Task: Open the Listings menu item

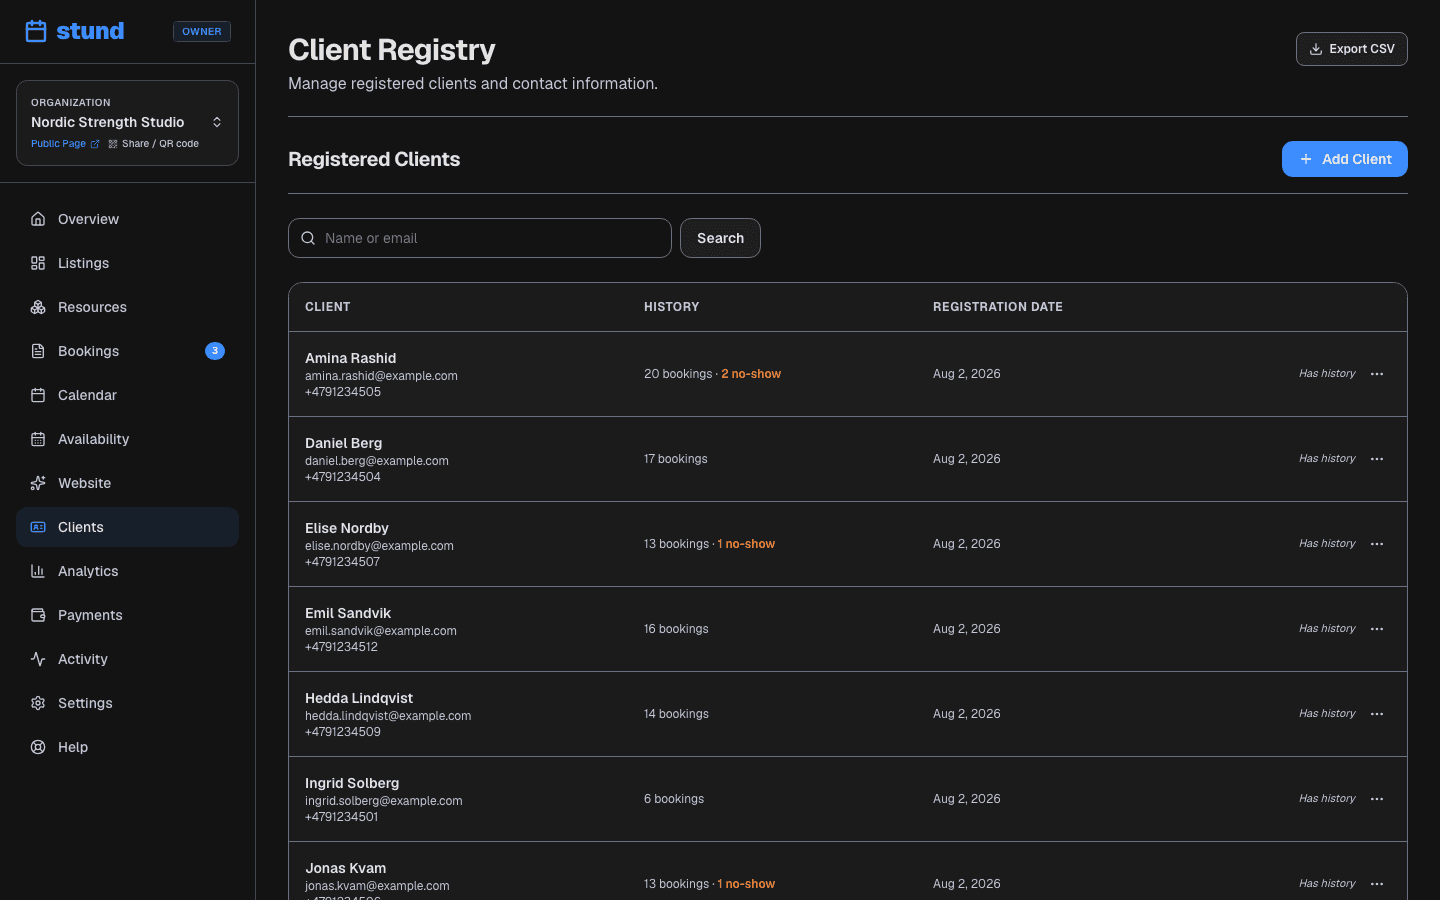Action: coord(127,263)
